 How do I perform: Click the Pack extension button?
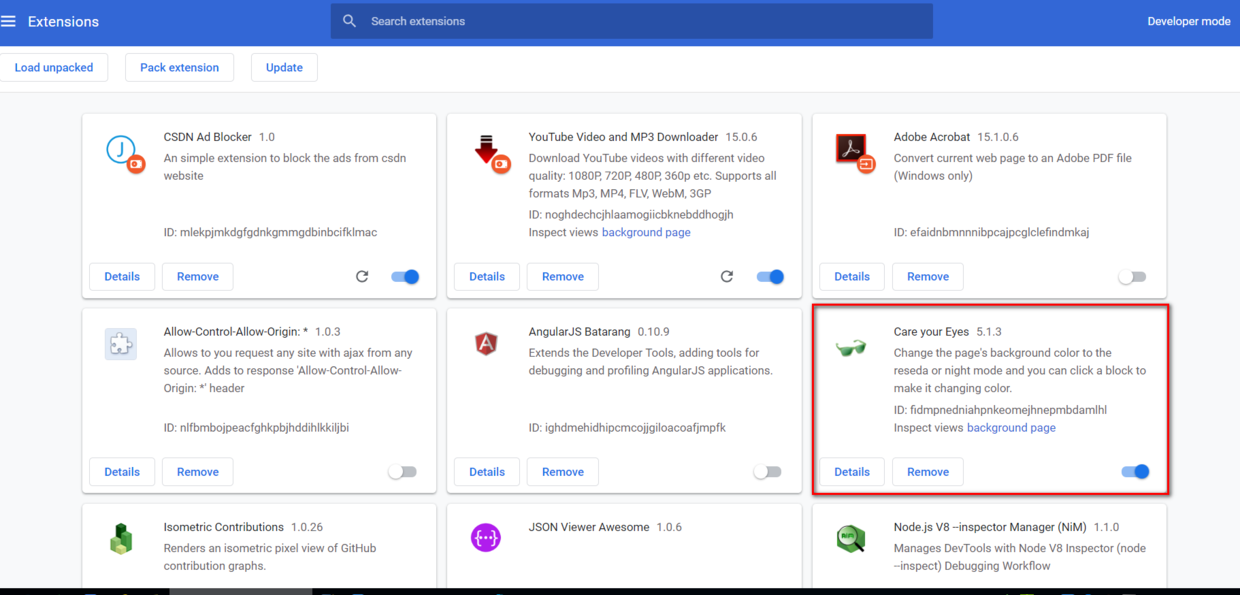point(179,68)
